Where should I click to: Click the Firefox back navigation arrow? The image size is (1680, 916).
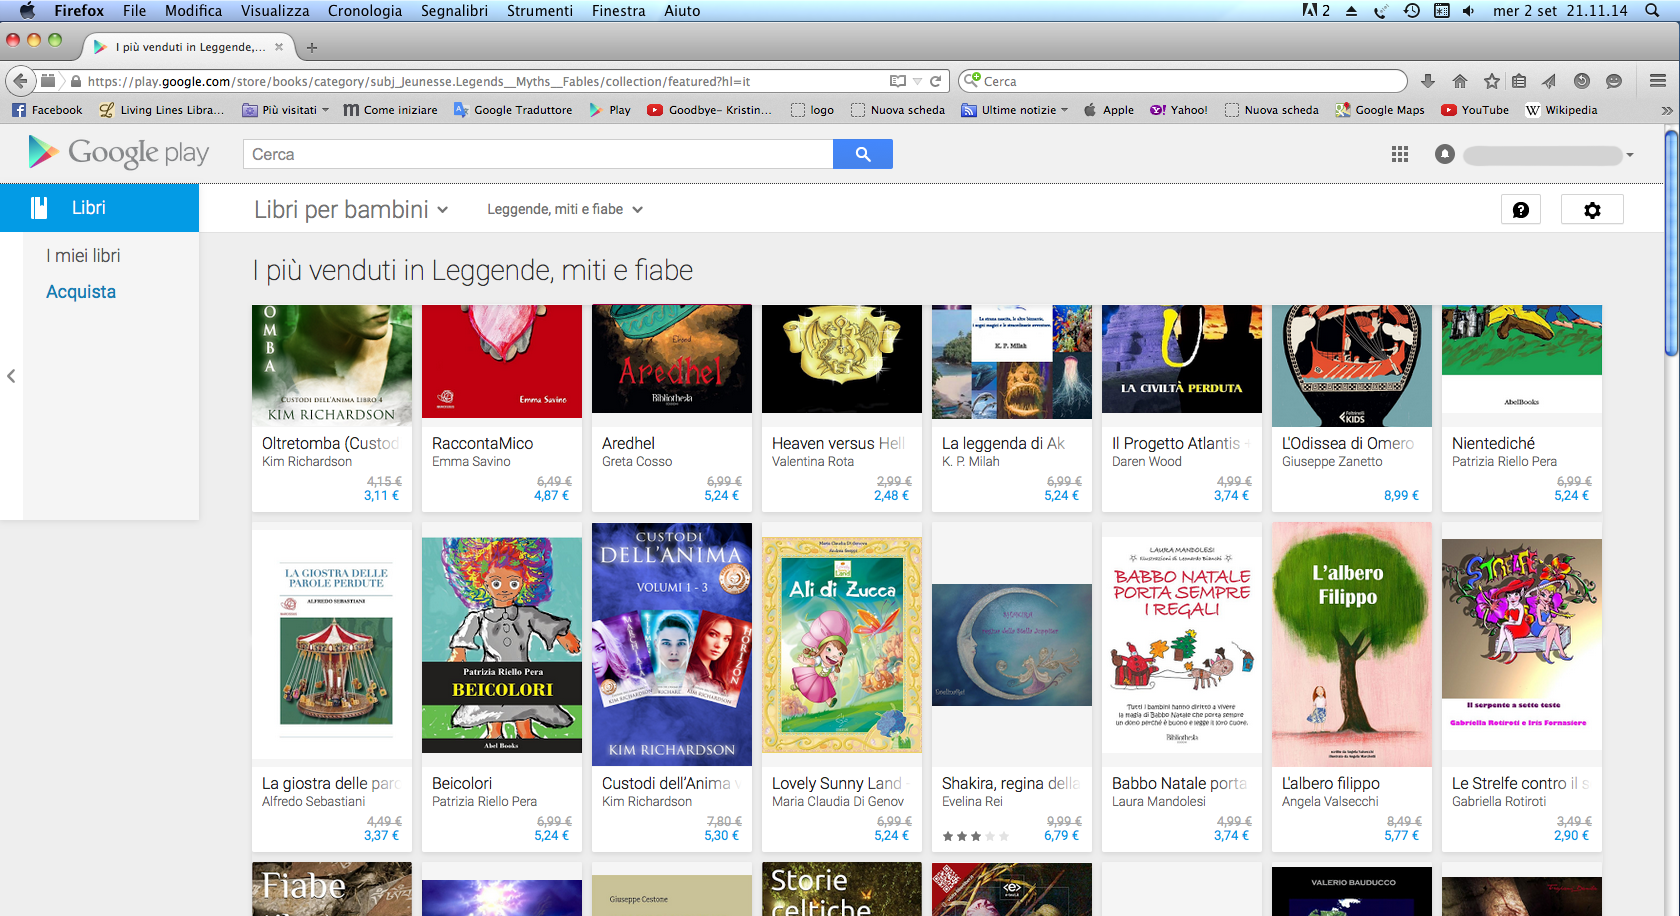click(x=20, y=81)
